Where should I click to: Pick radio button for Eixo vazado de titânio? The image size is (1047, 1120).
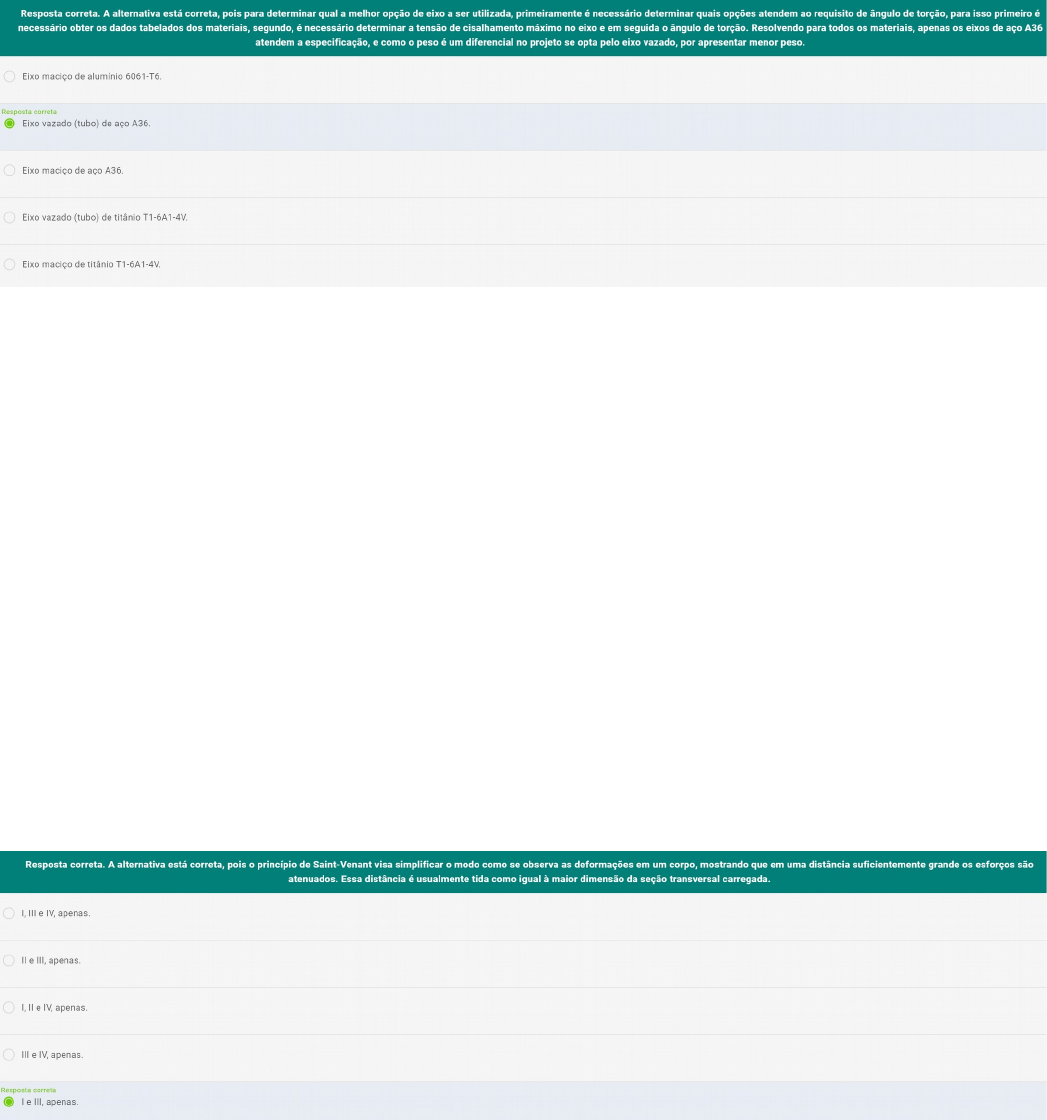coord(10,217)
